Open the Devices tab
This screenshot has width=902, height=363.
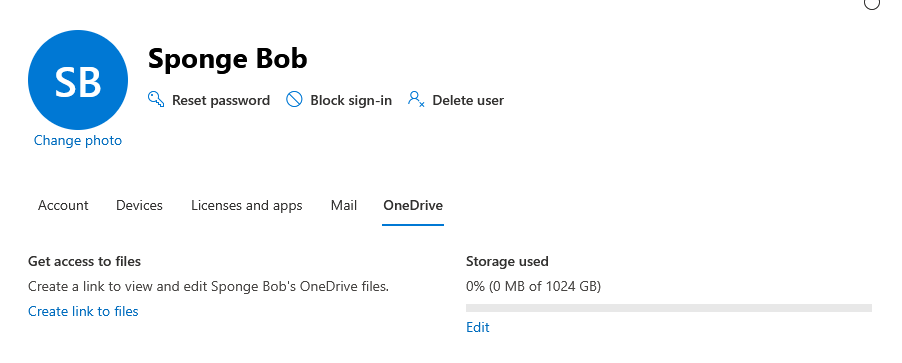coord(139,205)
